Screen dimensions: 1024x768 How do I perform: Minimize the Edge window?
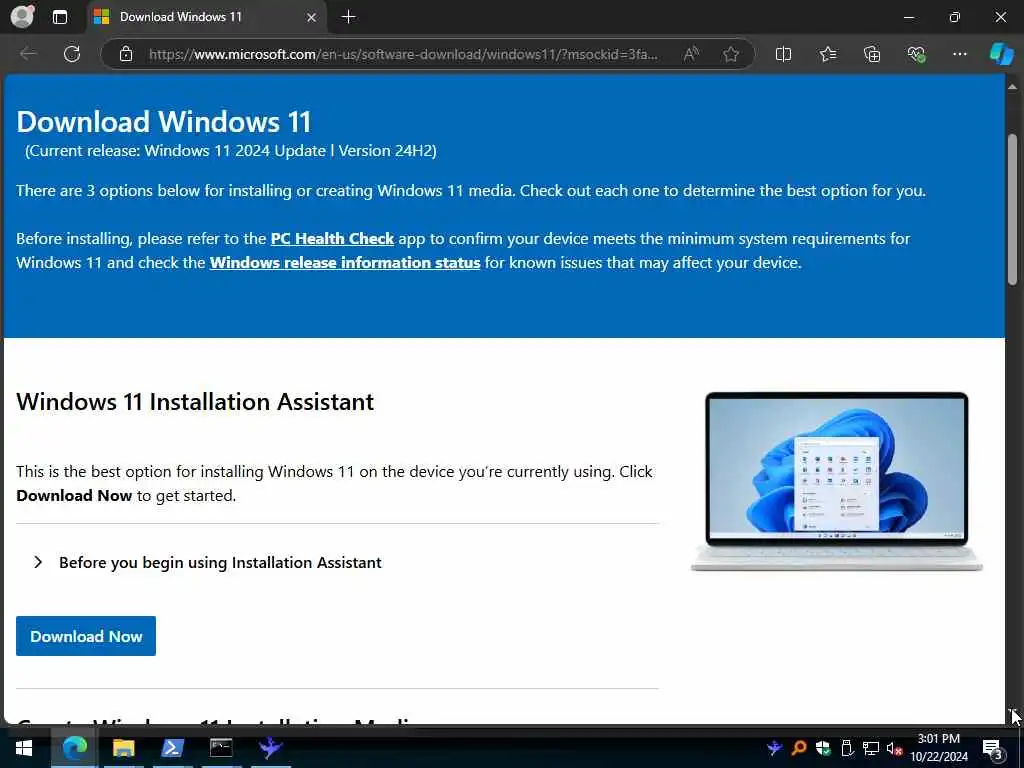click(x=908, y=17)
